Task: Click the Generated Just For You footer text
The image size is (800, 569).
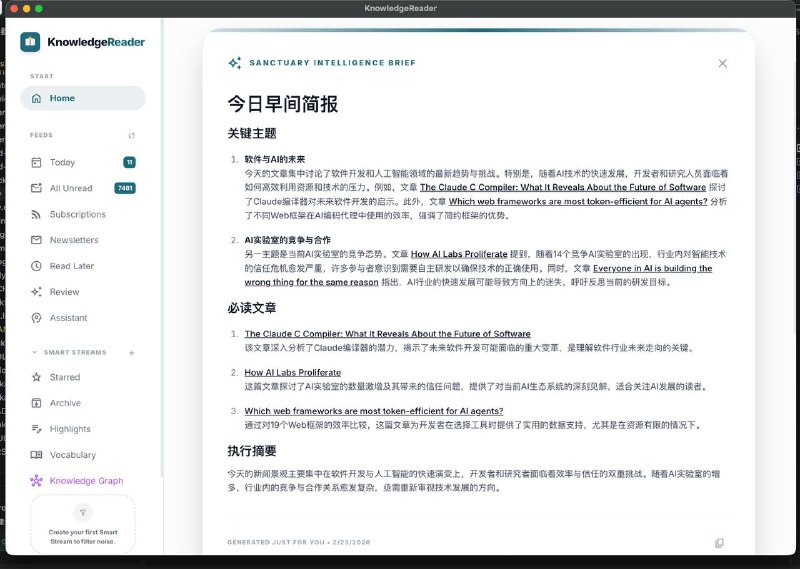Action: [299, 542]
